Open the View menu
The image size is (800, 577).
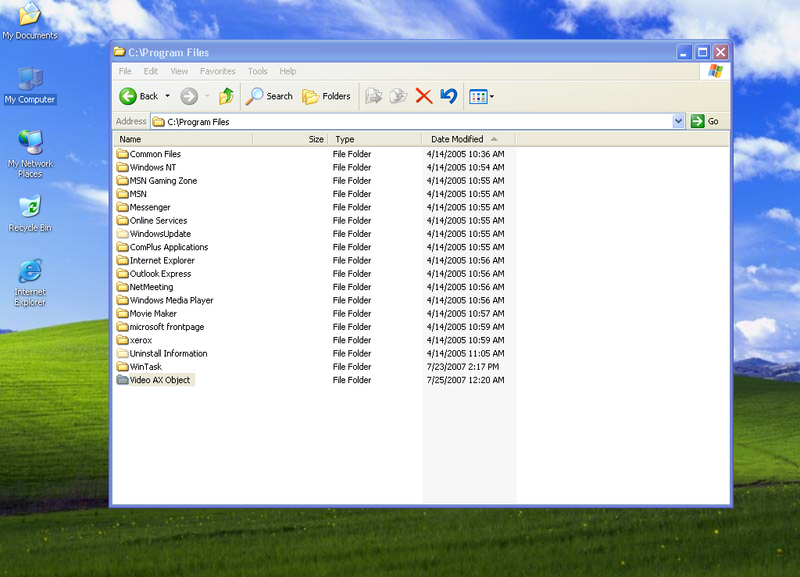(x=179, y=71)
